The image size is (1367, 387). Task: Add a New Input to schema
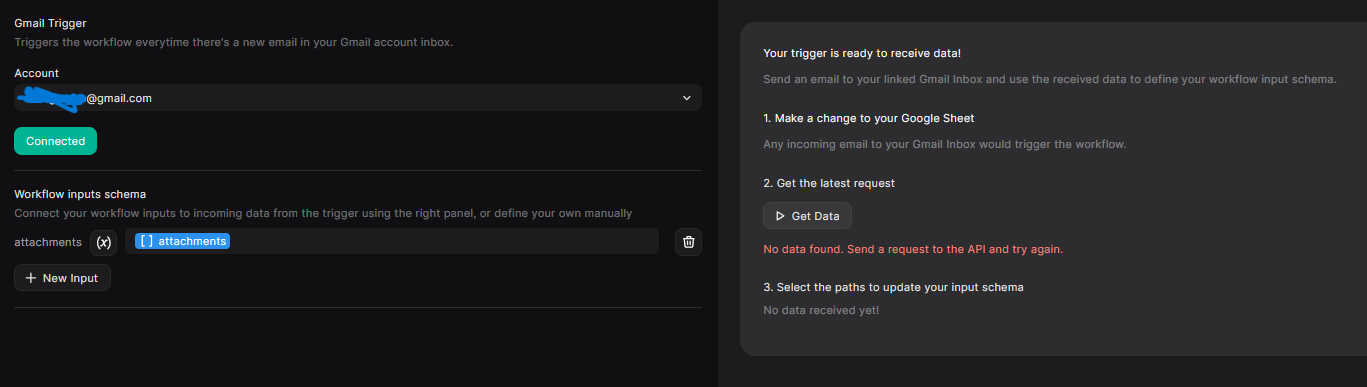(x=62, y=278)
